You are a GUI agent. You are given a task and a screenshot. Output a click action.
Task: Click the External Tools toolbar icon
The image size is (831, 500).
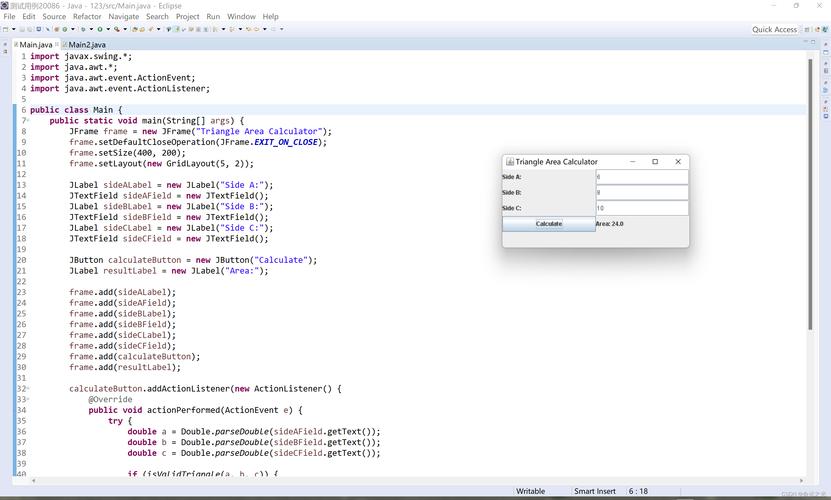[x=117, y=29]
